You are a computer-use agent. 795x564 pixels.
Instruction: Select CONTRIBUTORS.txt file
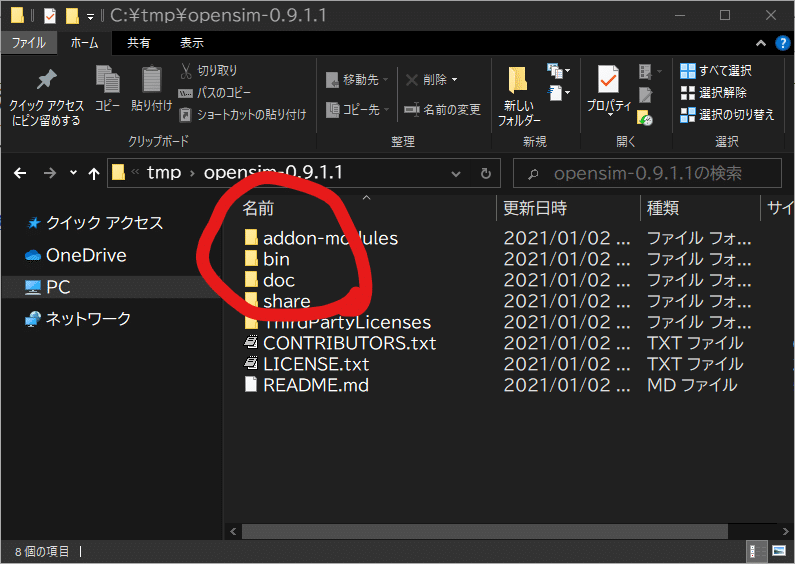click(x=340, y=343)
